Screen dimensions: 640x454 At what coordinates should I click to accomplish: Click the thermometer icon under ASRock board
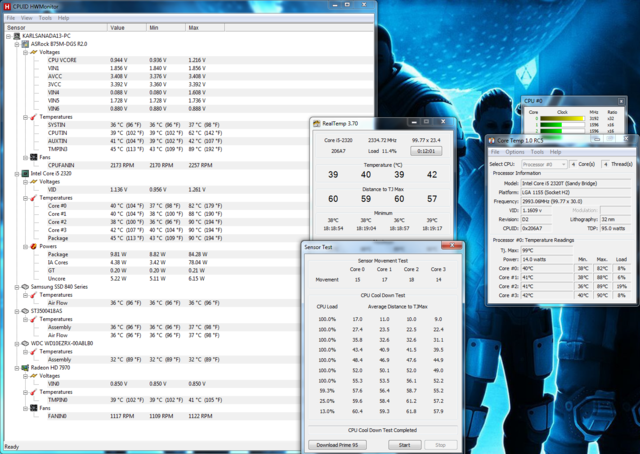pyautogui.click(x=34, y=117)
